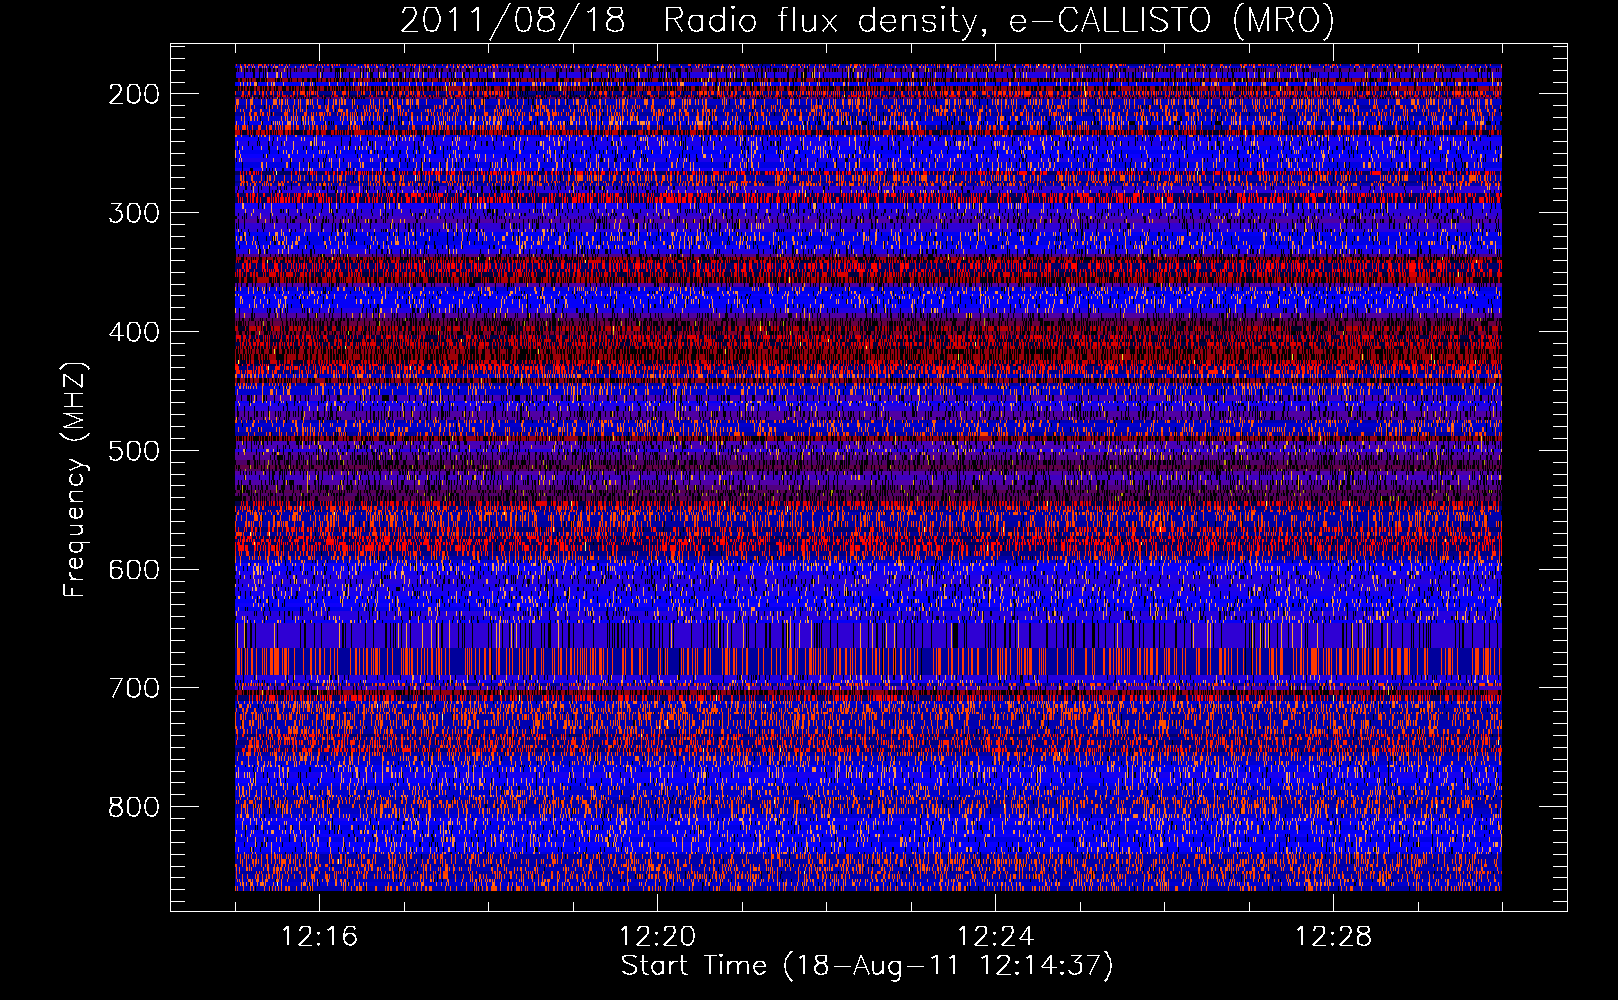Select the 800 frequency axis label
Viewport: 1618px width, 1000px height.
[133, 808]
